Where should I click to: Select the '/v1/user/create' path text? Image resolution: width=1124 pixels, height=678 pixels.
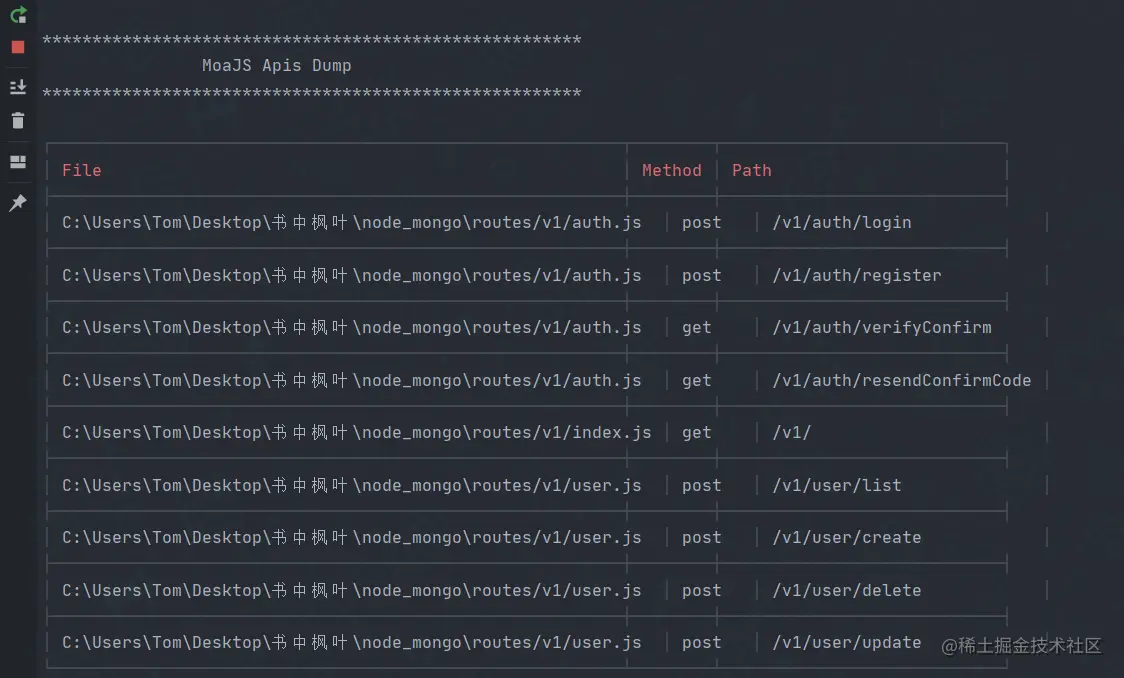(x=847, y=538)
